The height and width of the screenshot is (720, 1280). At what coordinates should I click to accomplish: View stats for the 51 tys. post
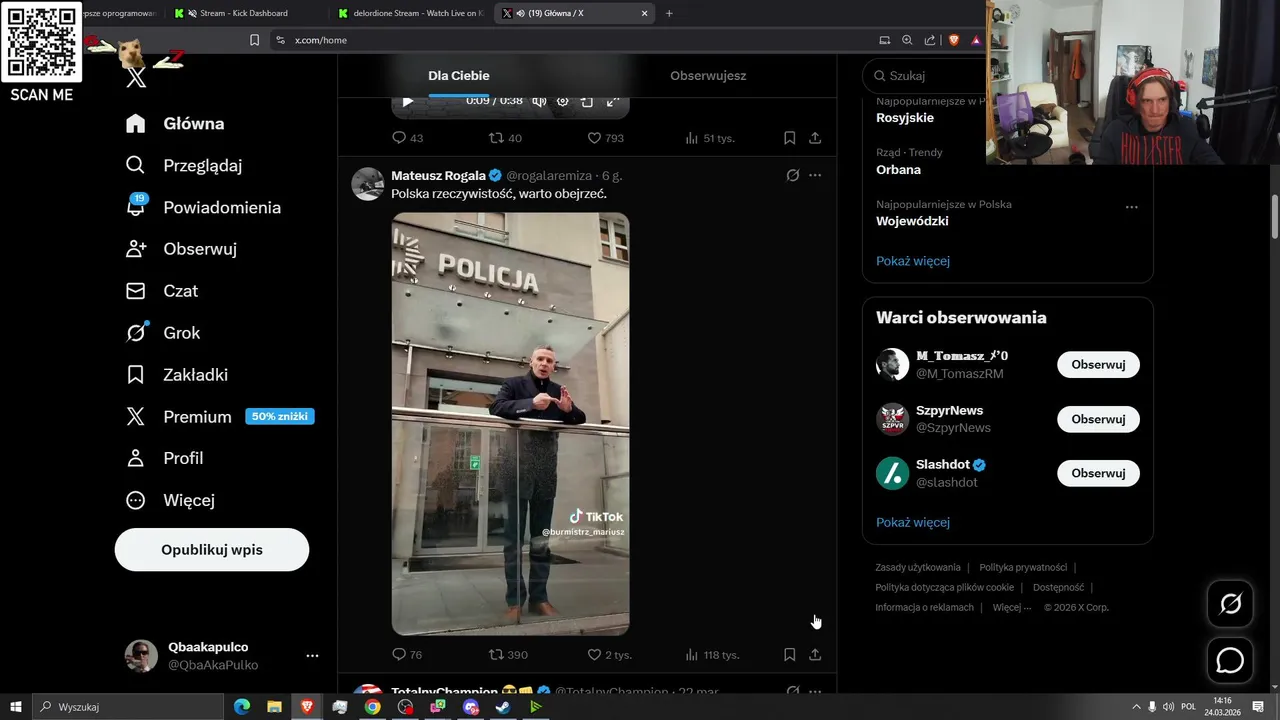click(709, 138)
